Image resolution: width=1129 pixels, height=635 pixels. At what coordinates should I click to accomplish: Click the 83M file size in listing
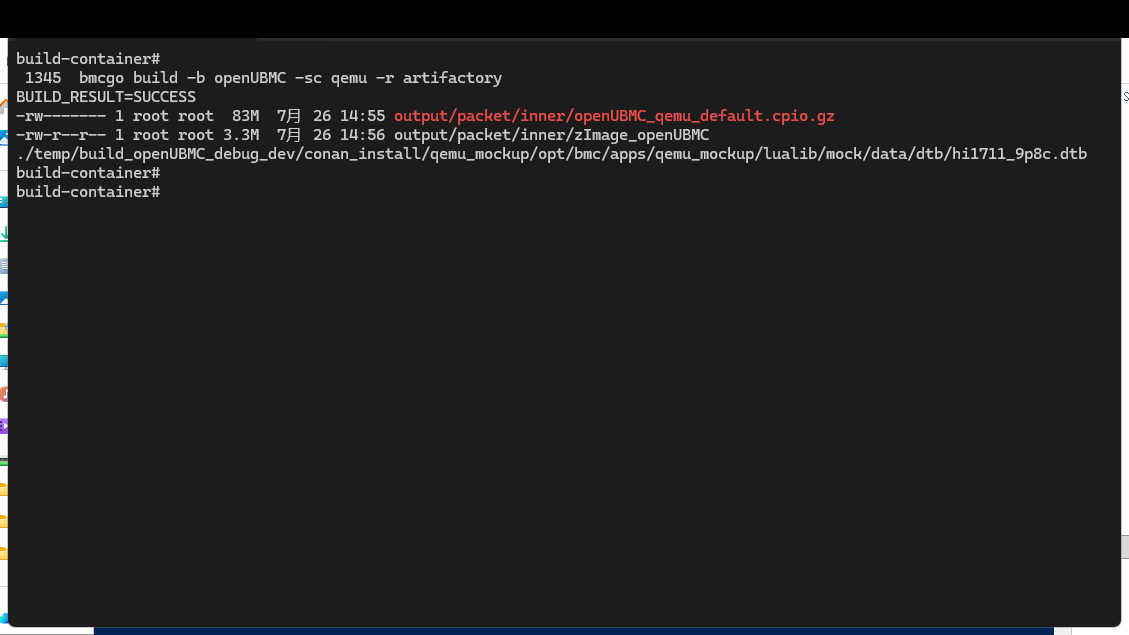(x=246, y=116)
